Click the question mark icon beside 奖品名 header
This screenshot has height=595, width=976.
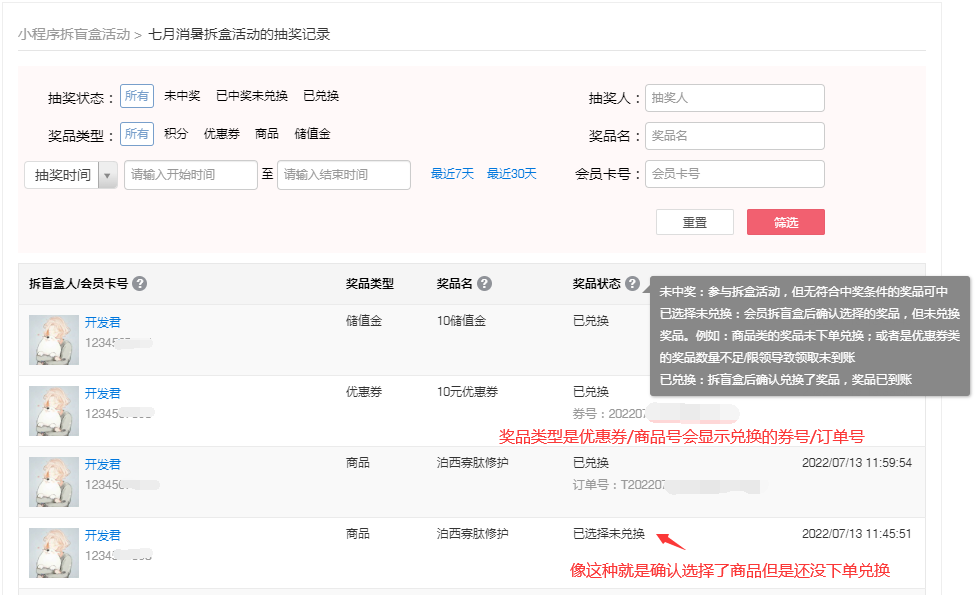pyautogui.click(x=487, y=283)
